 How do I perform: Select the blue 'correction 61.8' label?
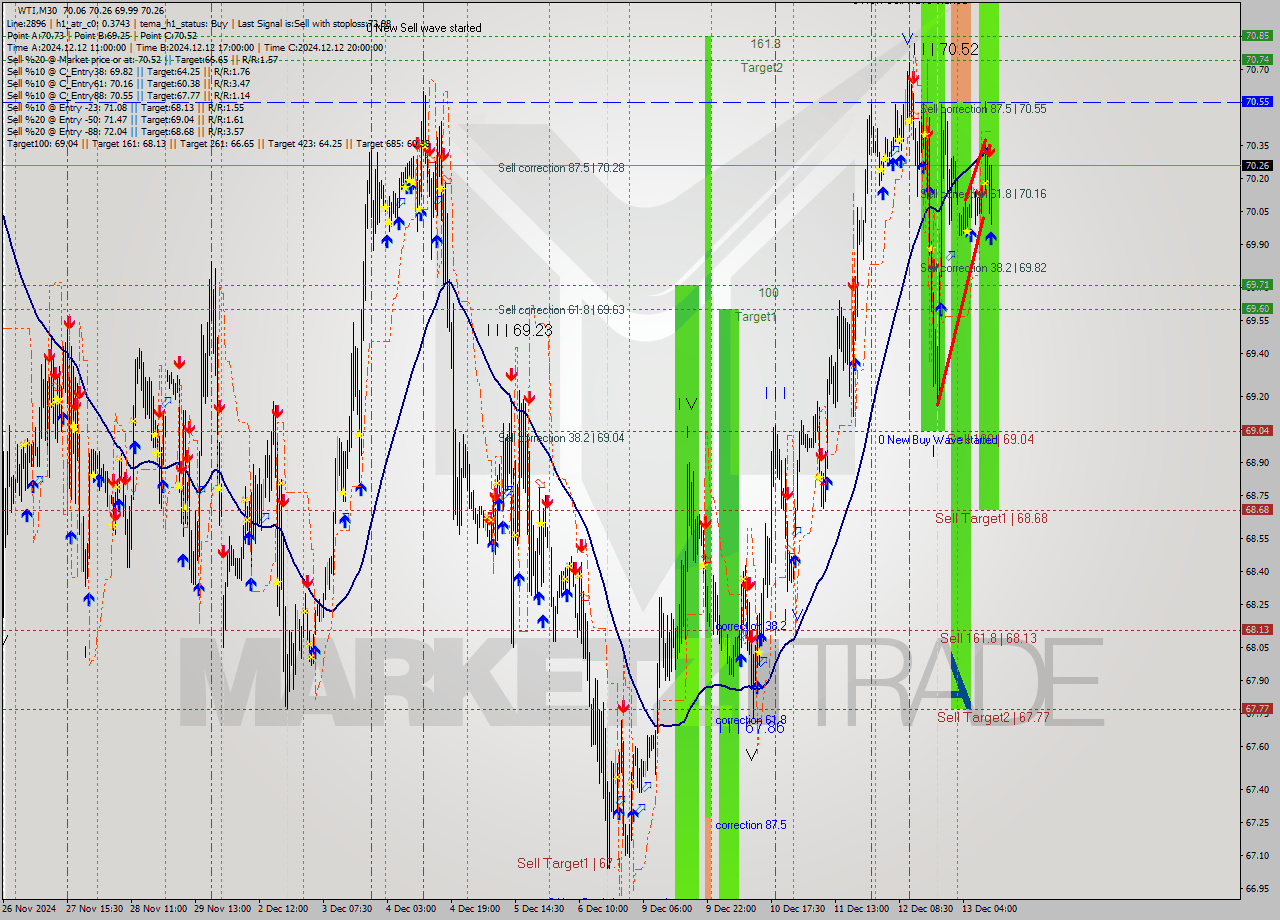751,720
